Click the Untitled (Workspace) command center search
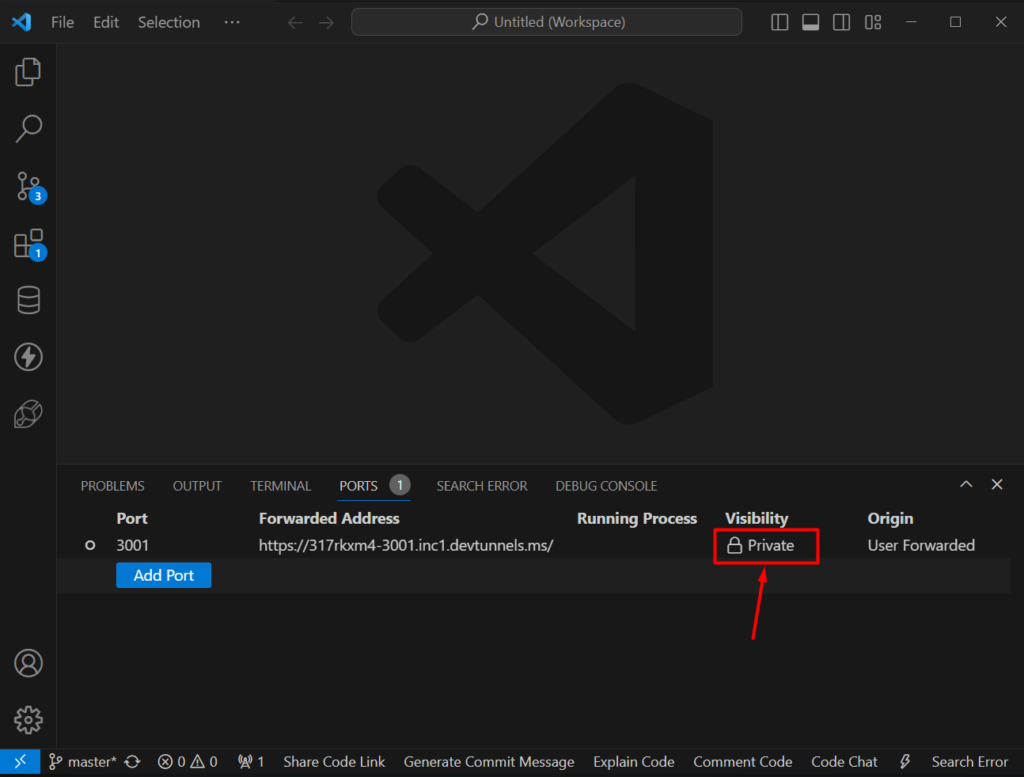Image resolution: width=1024 pixels, height=777 pixels. [547, 22]
